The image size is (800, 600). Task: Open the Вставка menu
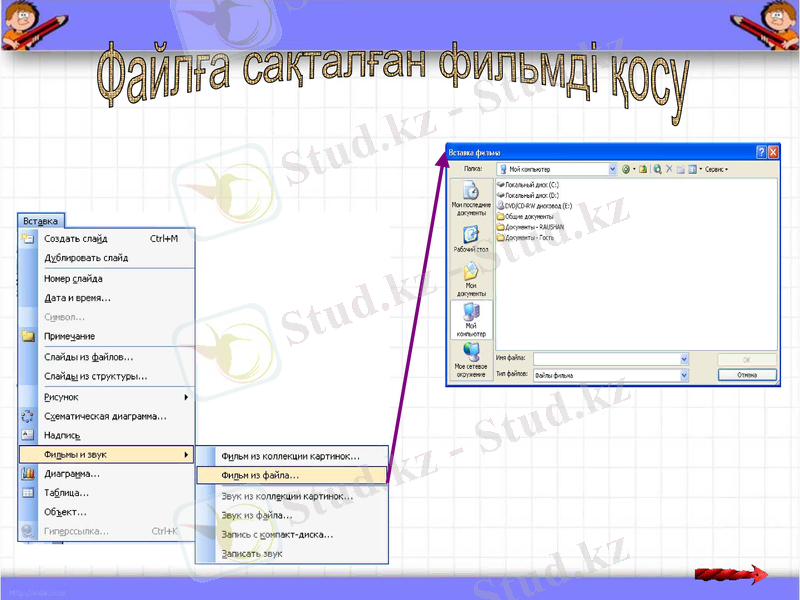tap(40, 221)
